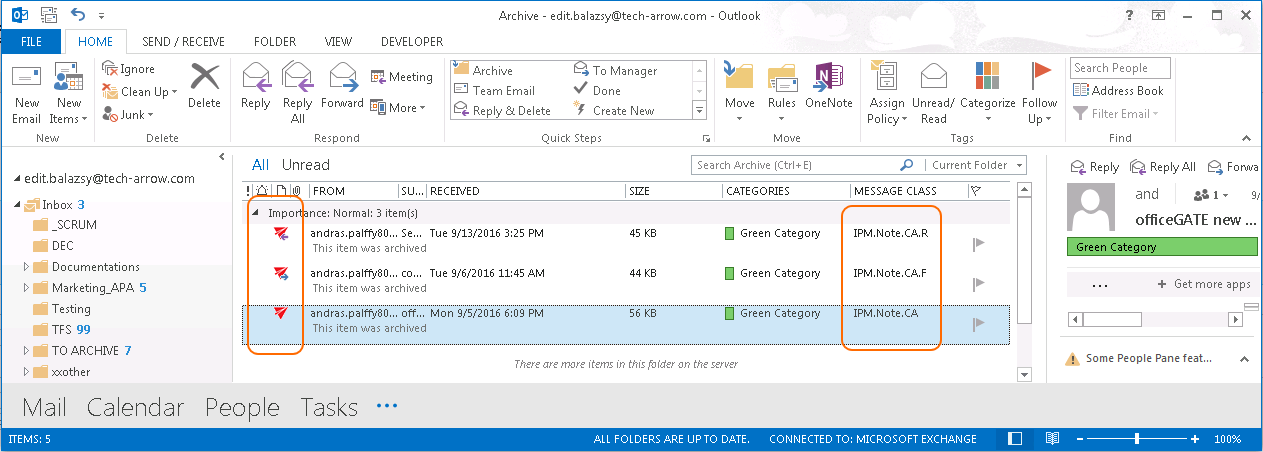Switch to the SEND / RECEIVE tab
Image resolution: width=1263 pixels, height=452 pixels.
coord(183,42)
